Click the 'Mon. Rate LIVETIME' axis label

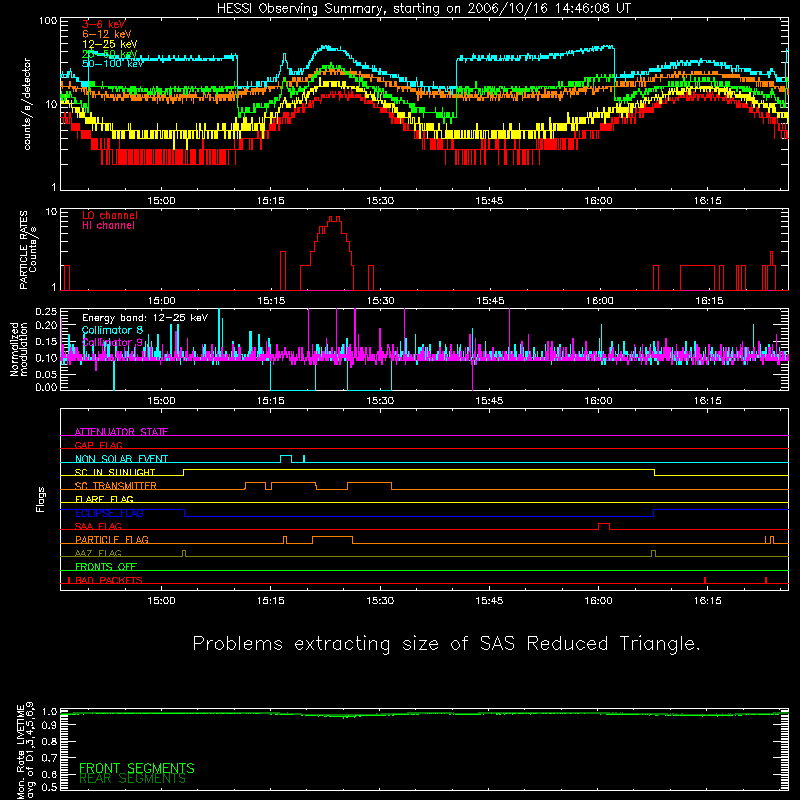click(x=20, y=750)
